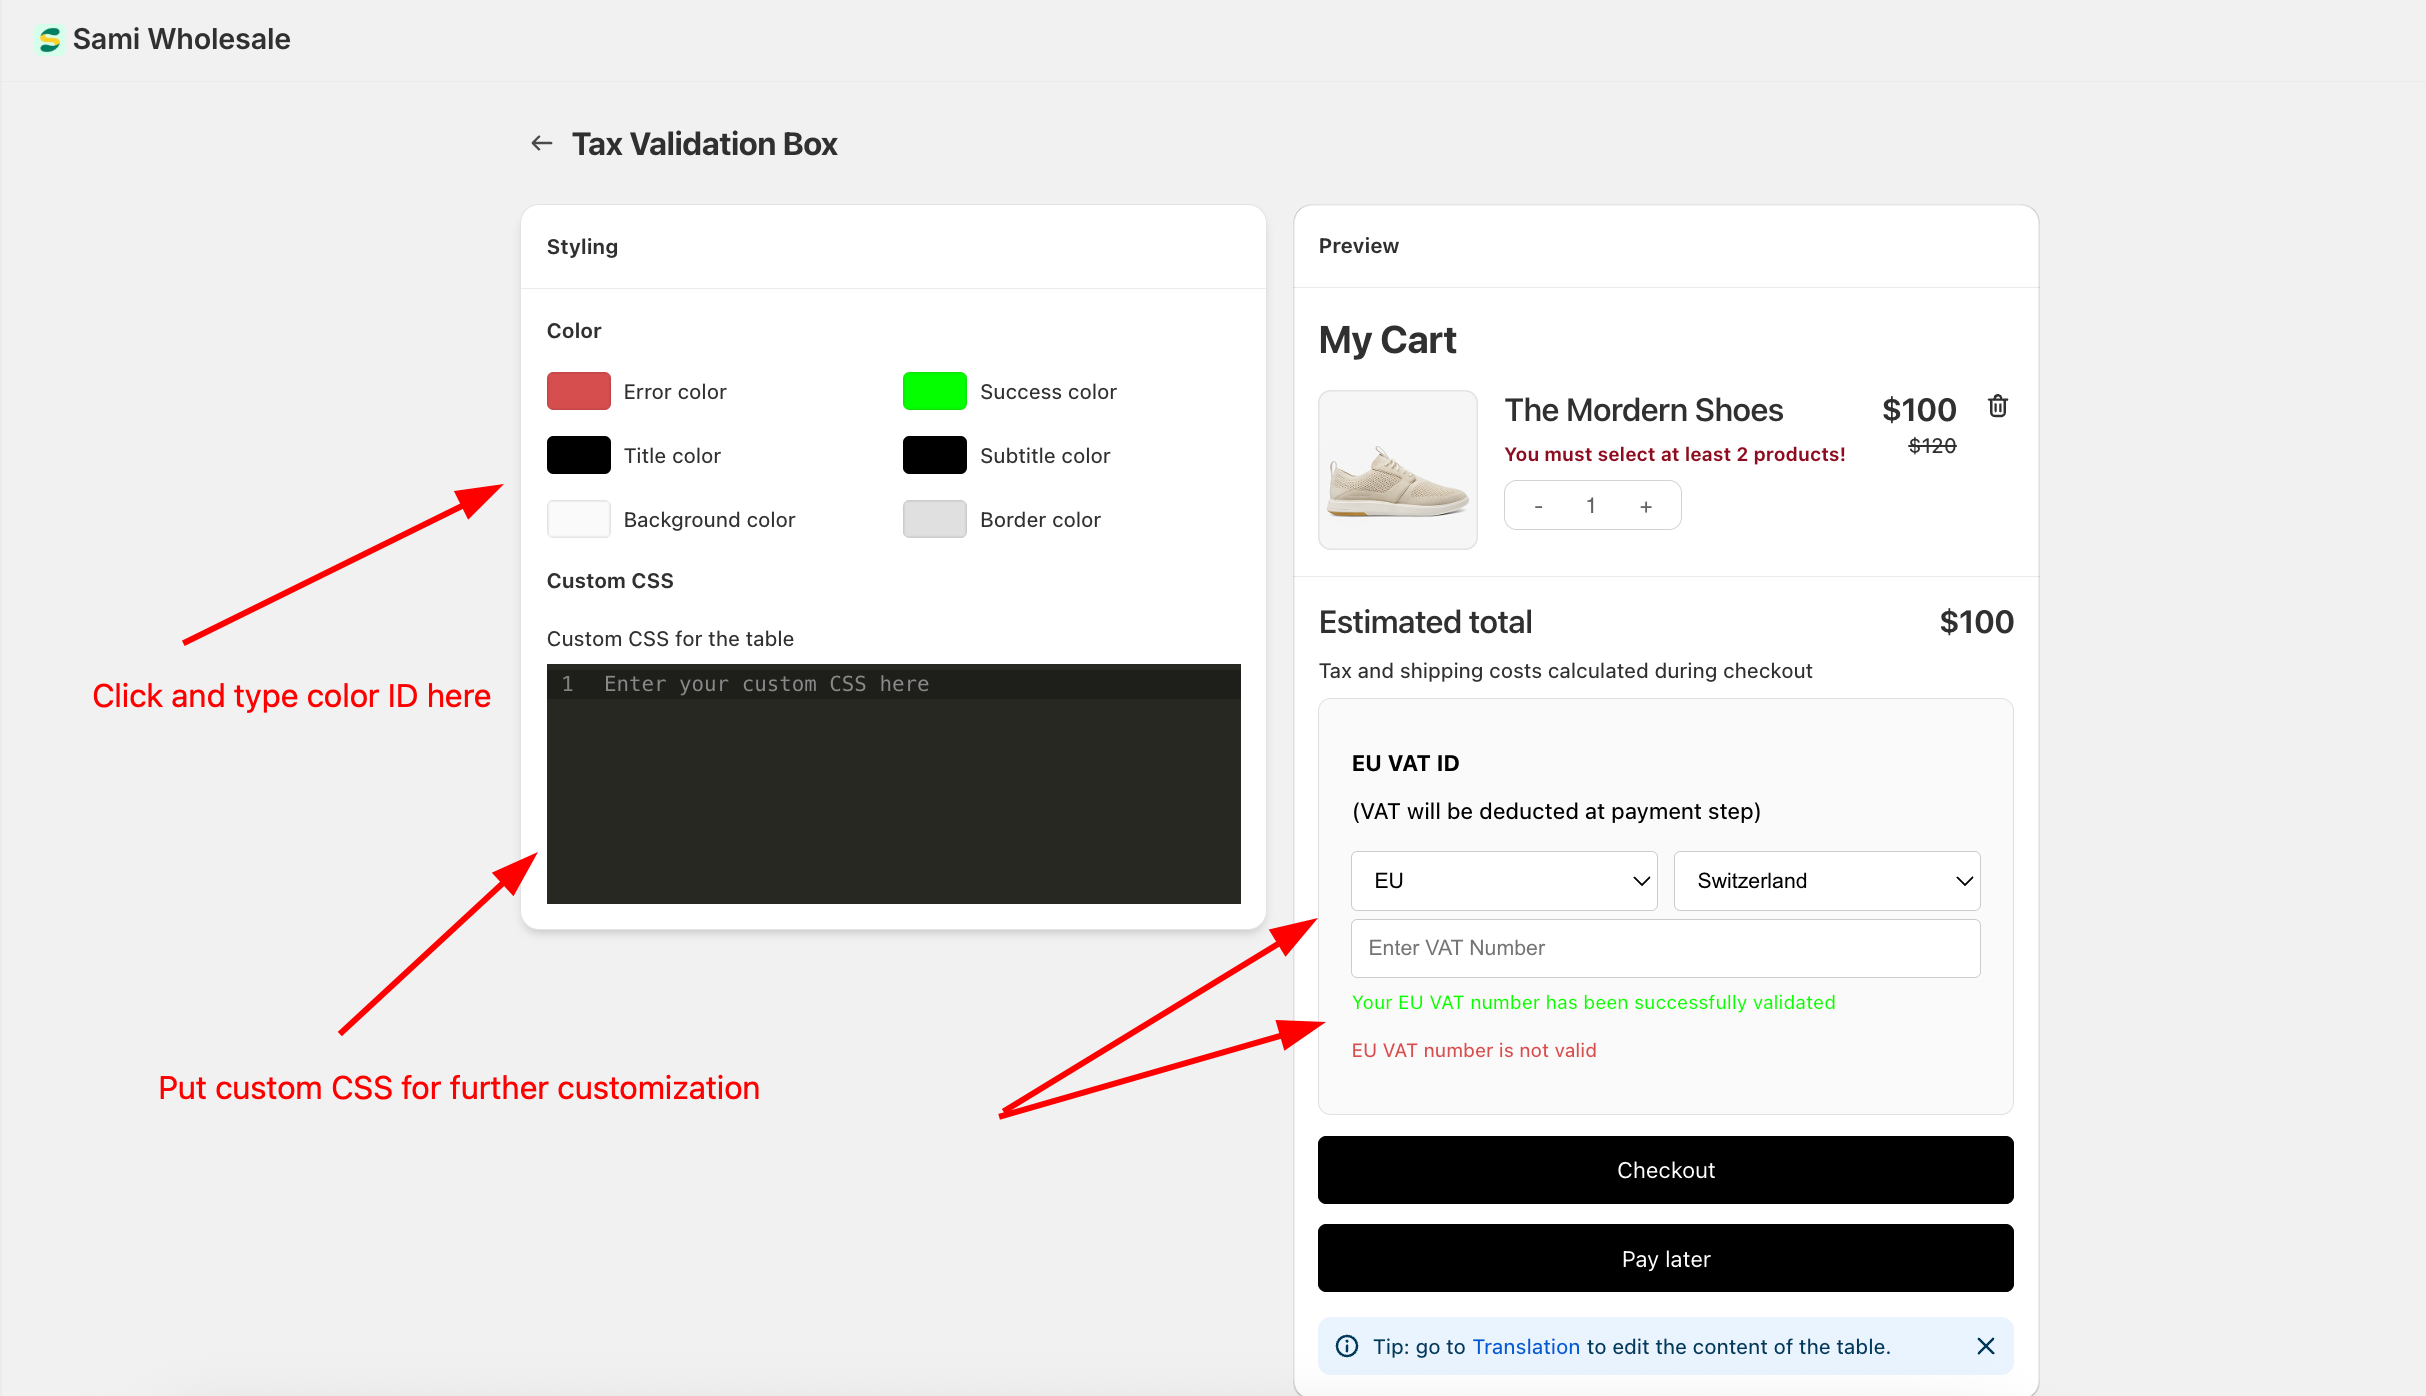This screenshot has height=1396, width=2426.
Task: Open the Background color swatch
Action: 578,519
